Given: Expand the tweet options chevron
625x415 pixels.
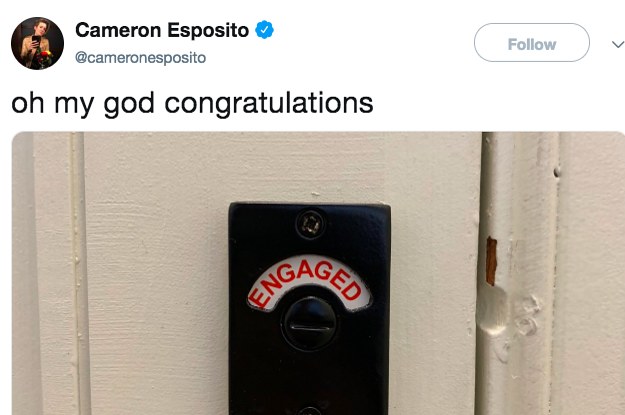Looking at the screenshot, I should [618, 44].
